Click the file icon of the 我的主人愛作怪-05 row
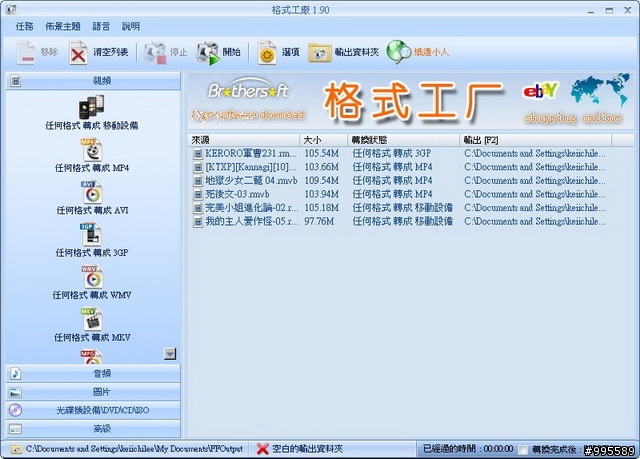Image resolution: width=640 pixels, height=459 pixels. [198, 222]
